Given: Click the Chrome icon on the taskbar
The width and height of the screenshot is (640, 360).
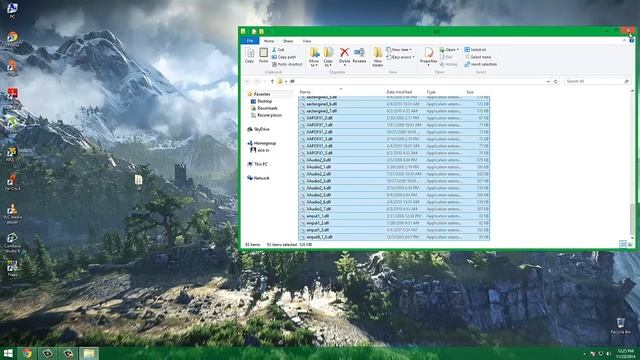Looking at the screenshot, I should pos(27,353).
